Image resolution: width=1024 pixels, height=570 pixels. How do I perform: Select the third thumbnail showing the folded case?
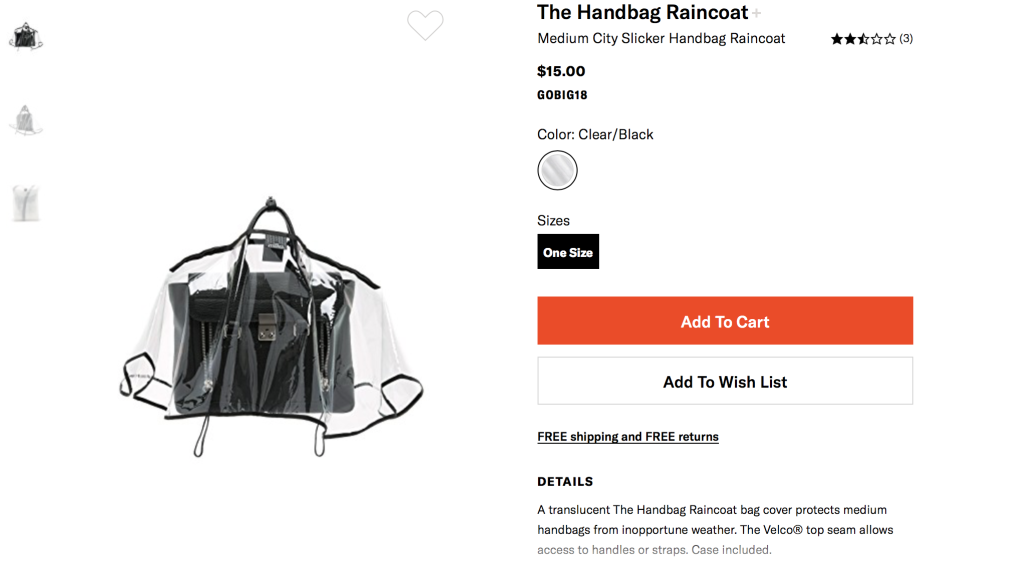pos(26,203)
